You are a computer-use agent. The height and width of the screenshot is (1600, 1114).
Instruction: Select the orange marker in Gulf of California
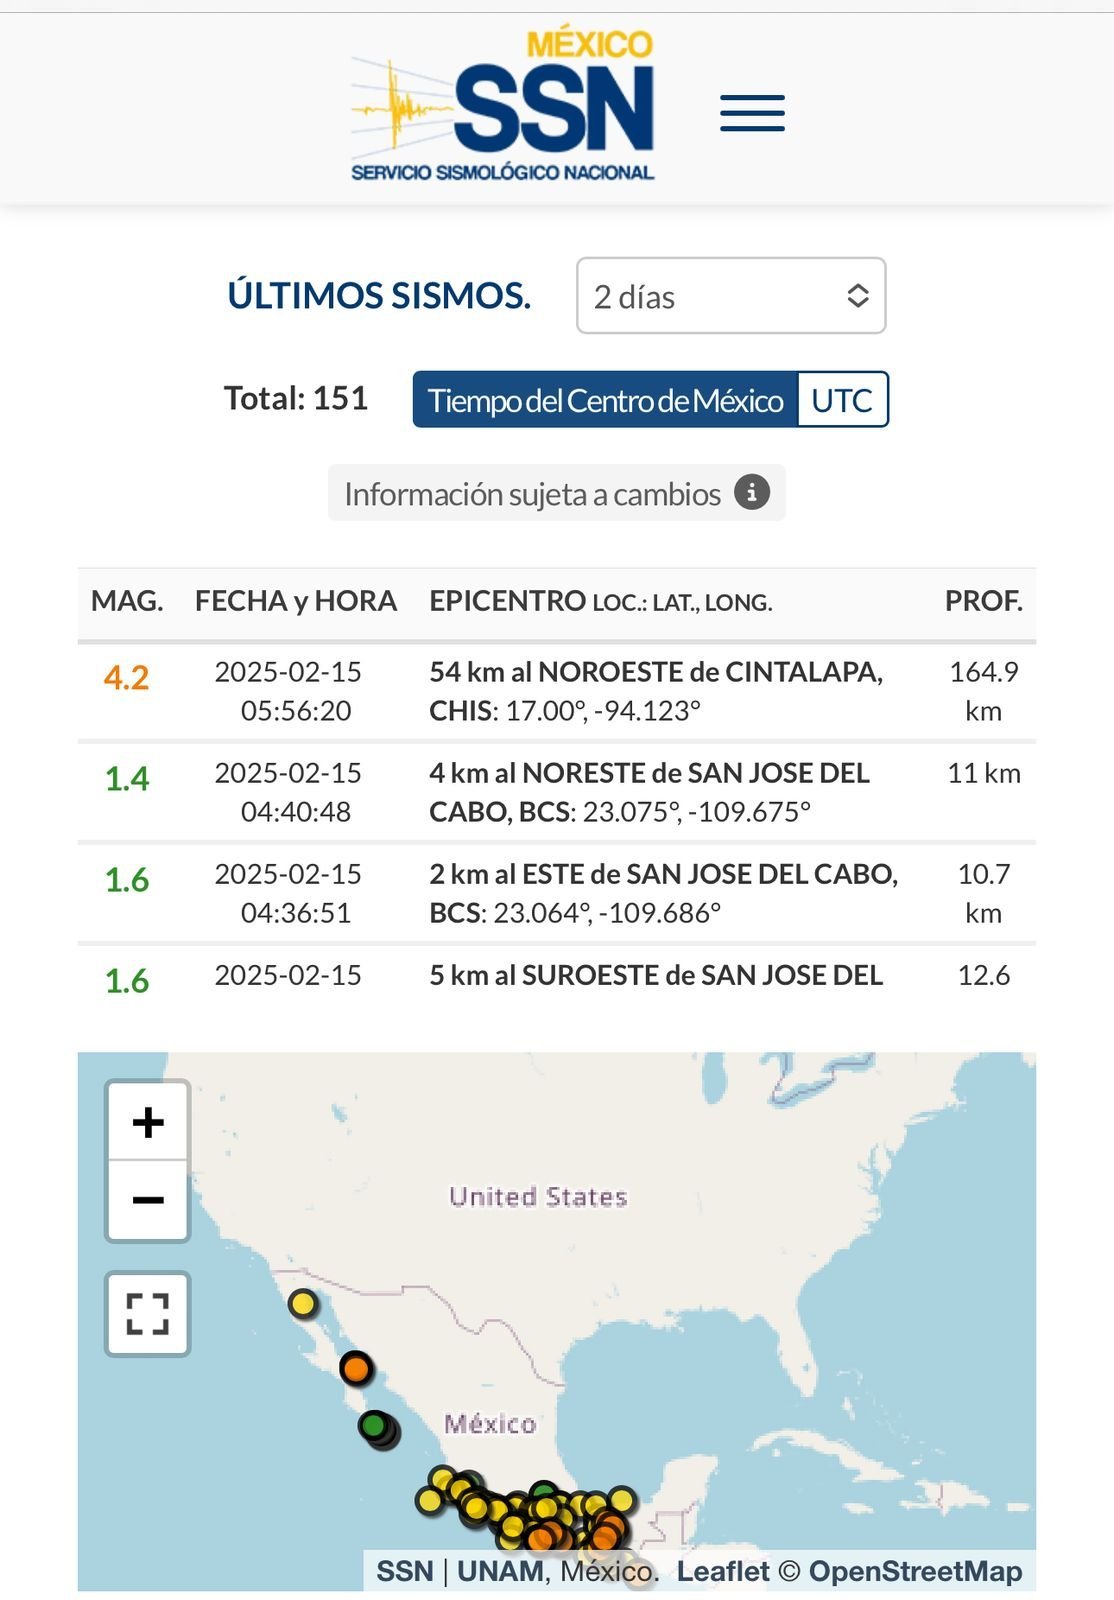(x=356, y=1367)
